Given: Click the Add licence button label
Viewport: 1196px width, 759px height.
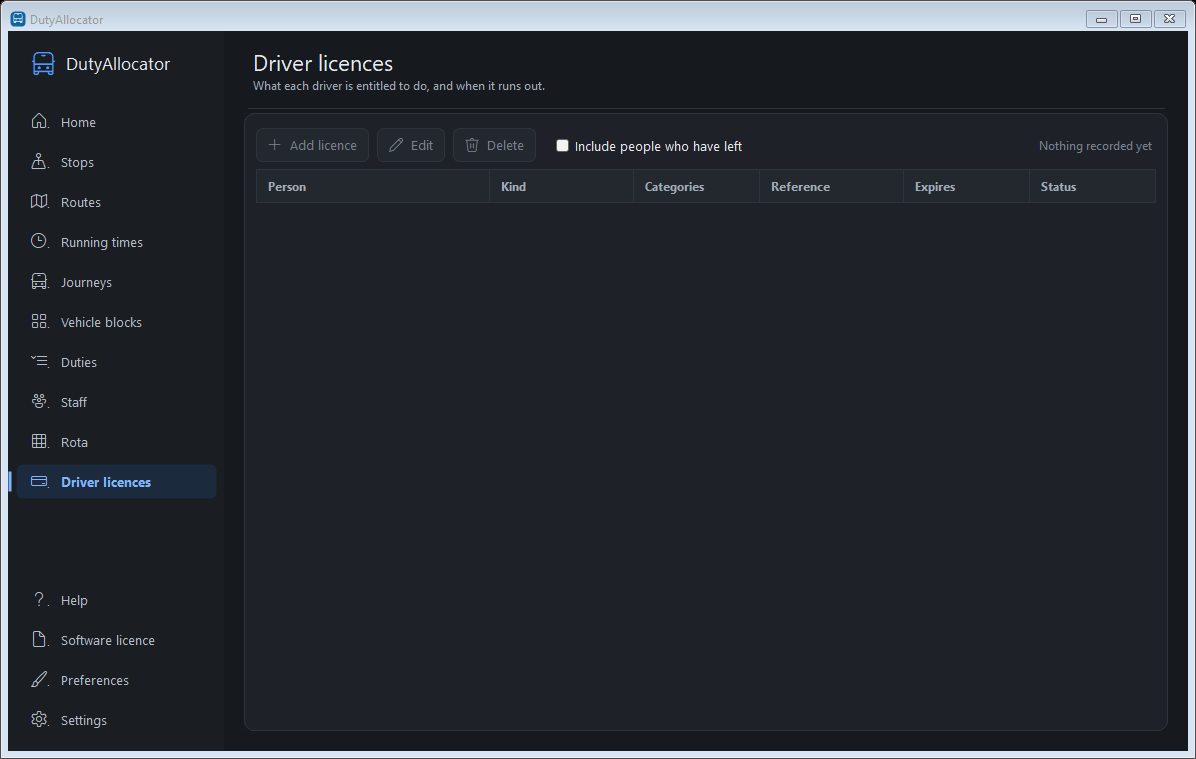Looking at the screenshot, I should pos(323,145).
